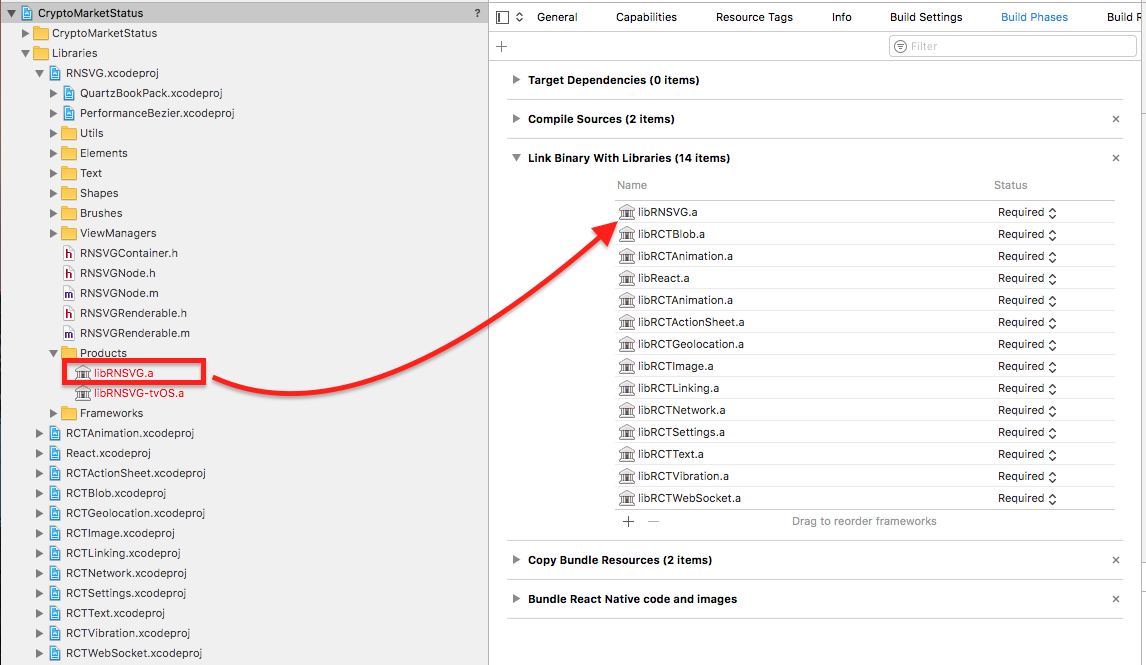Add a library with the plus button under list
The width and height of the screenshot is (1146, 665).
pos(629,521)
